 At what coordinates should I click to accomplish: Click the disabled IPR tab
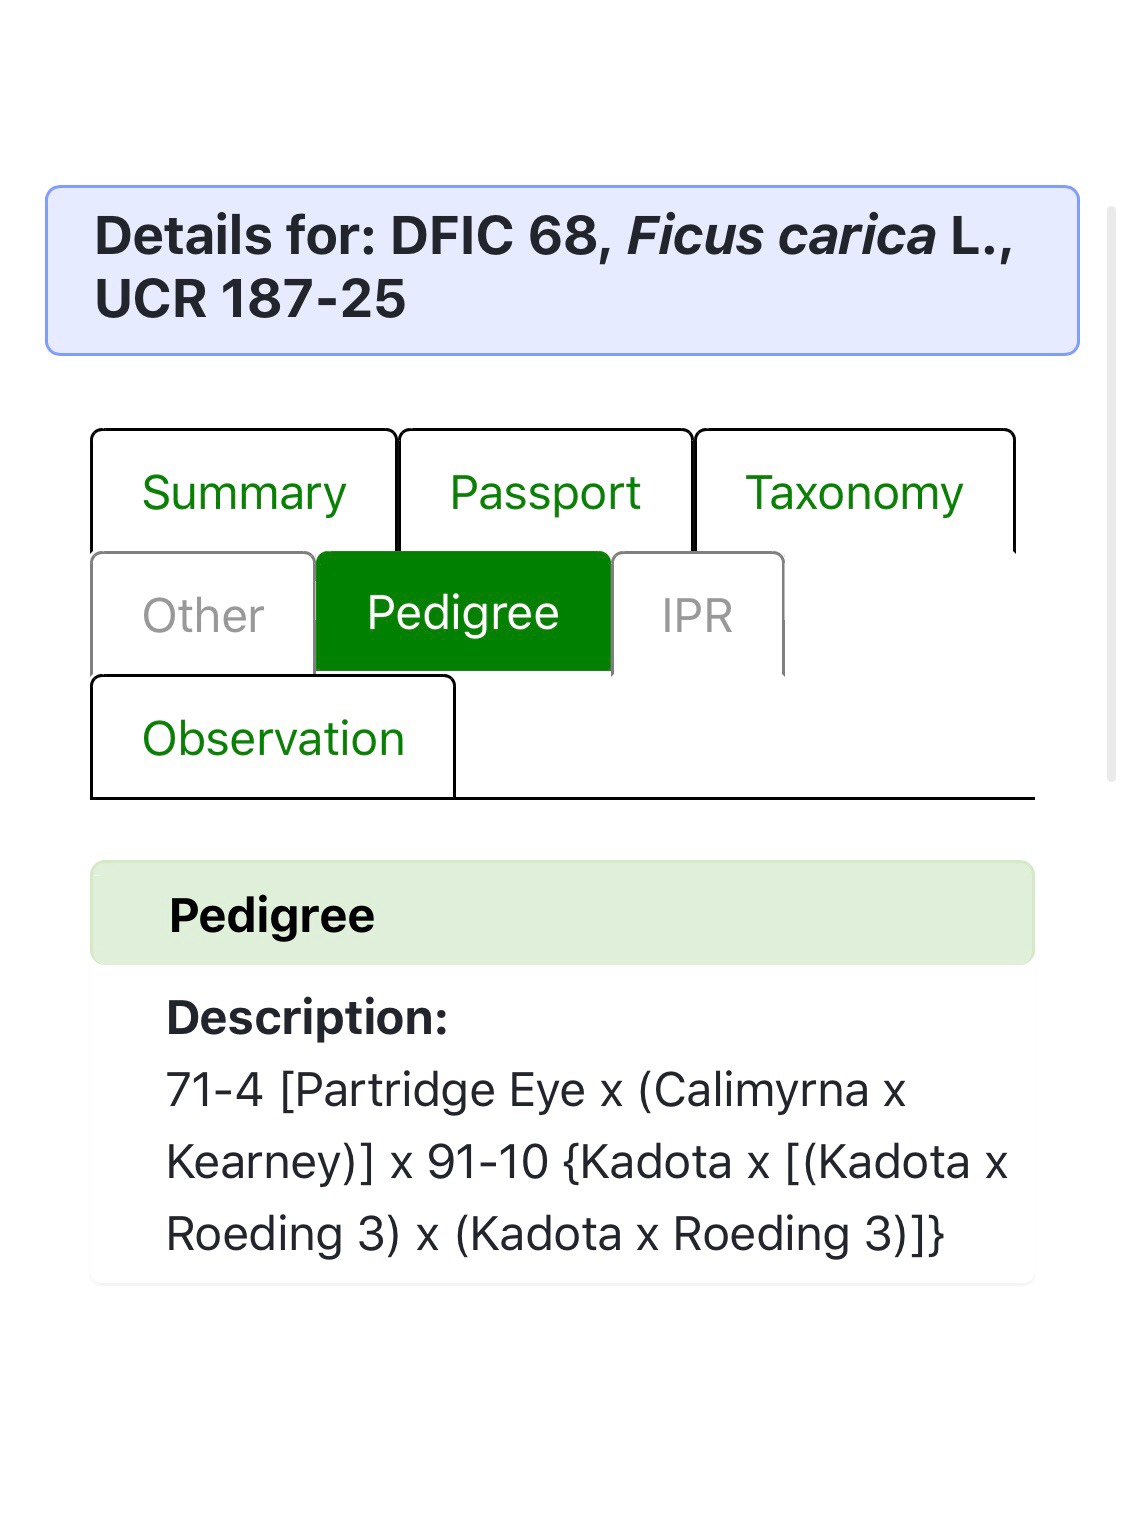(697, 615)
